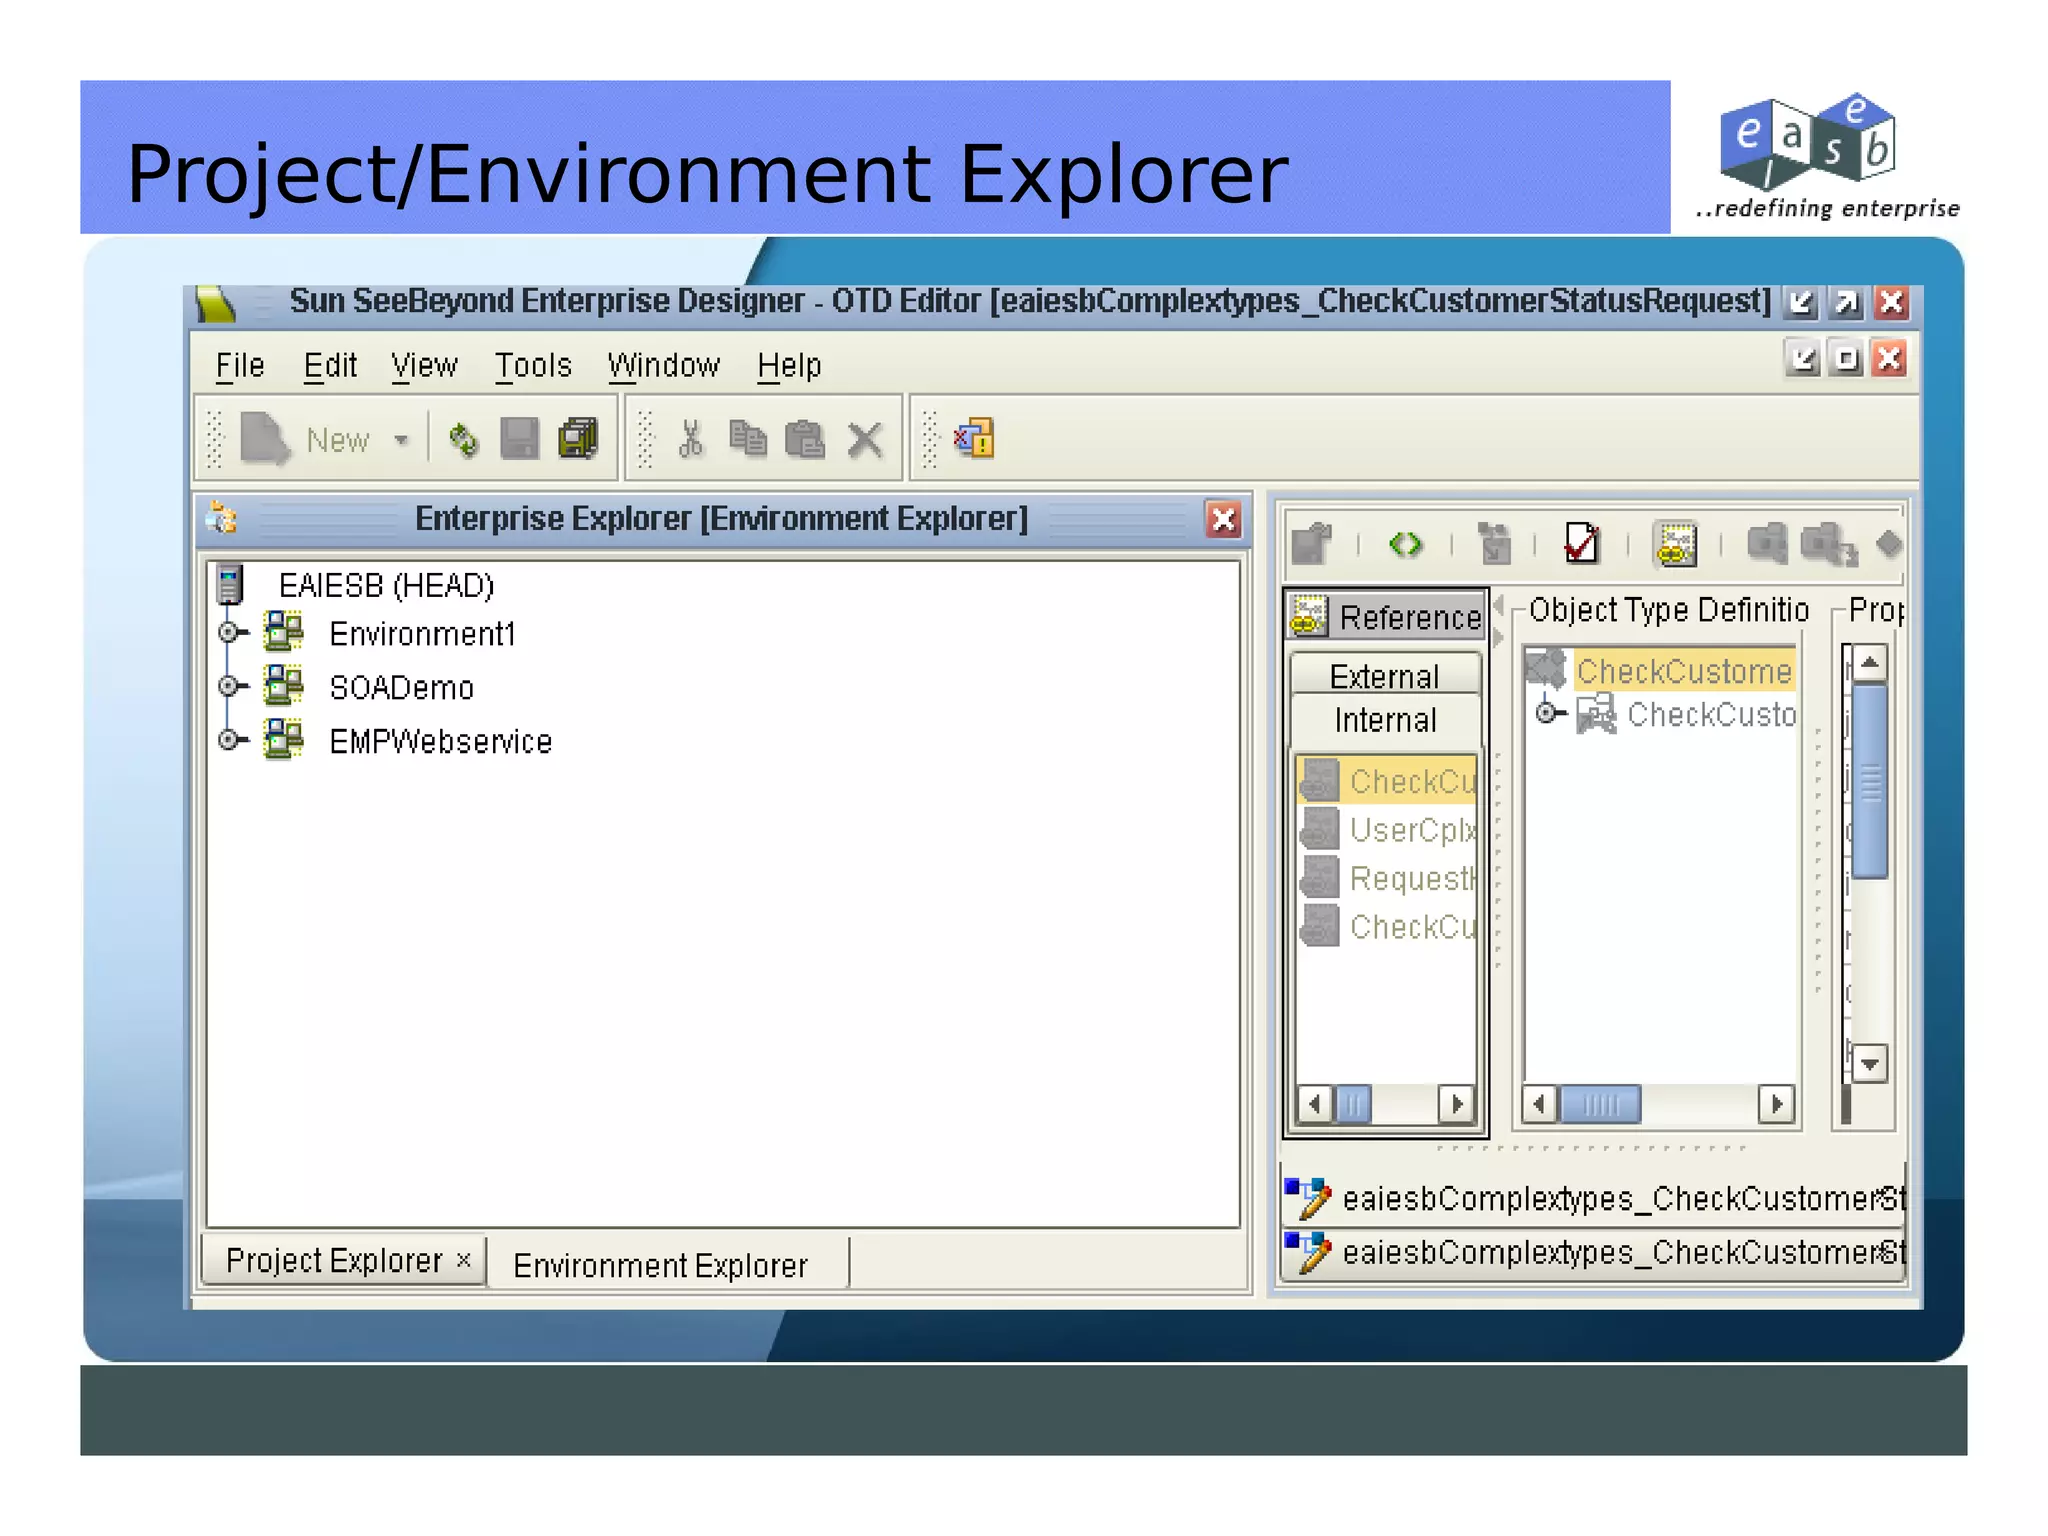Expand the EMPWebservice tree node
2048x1536 pixels.
(x=229, y=740)
